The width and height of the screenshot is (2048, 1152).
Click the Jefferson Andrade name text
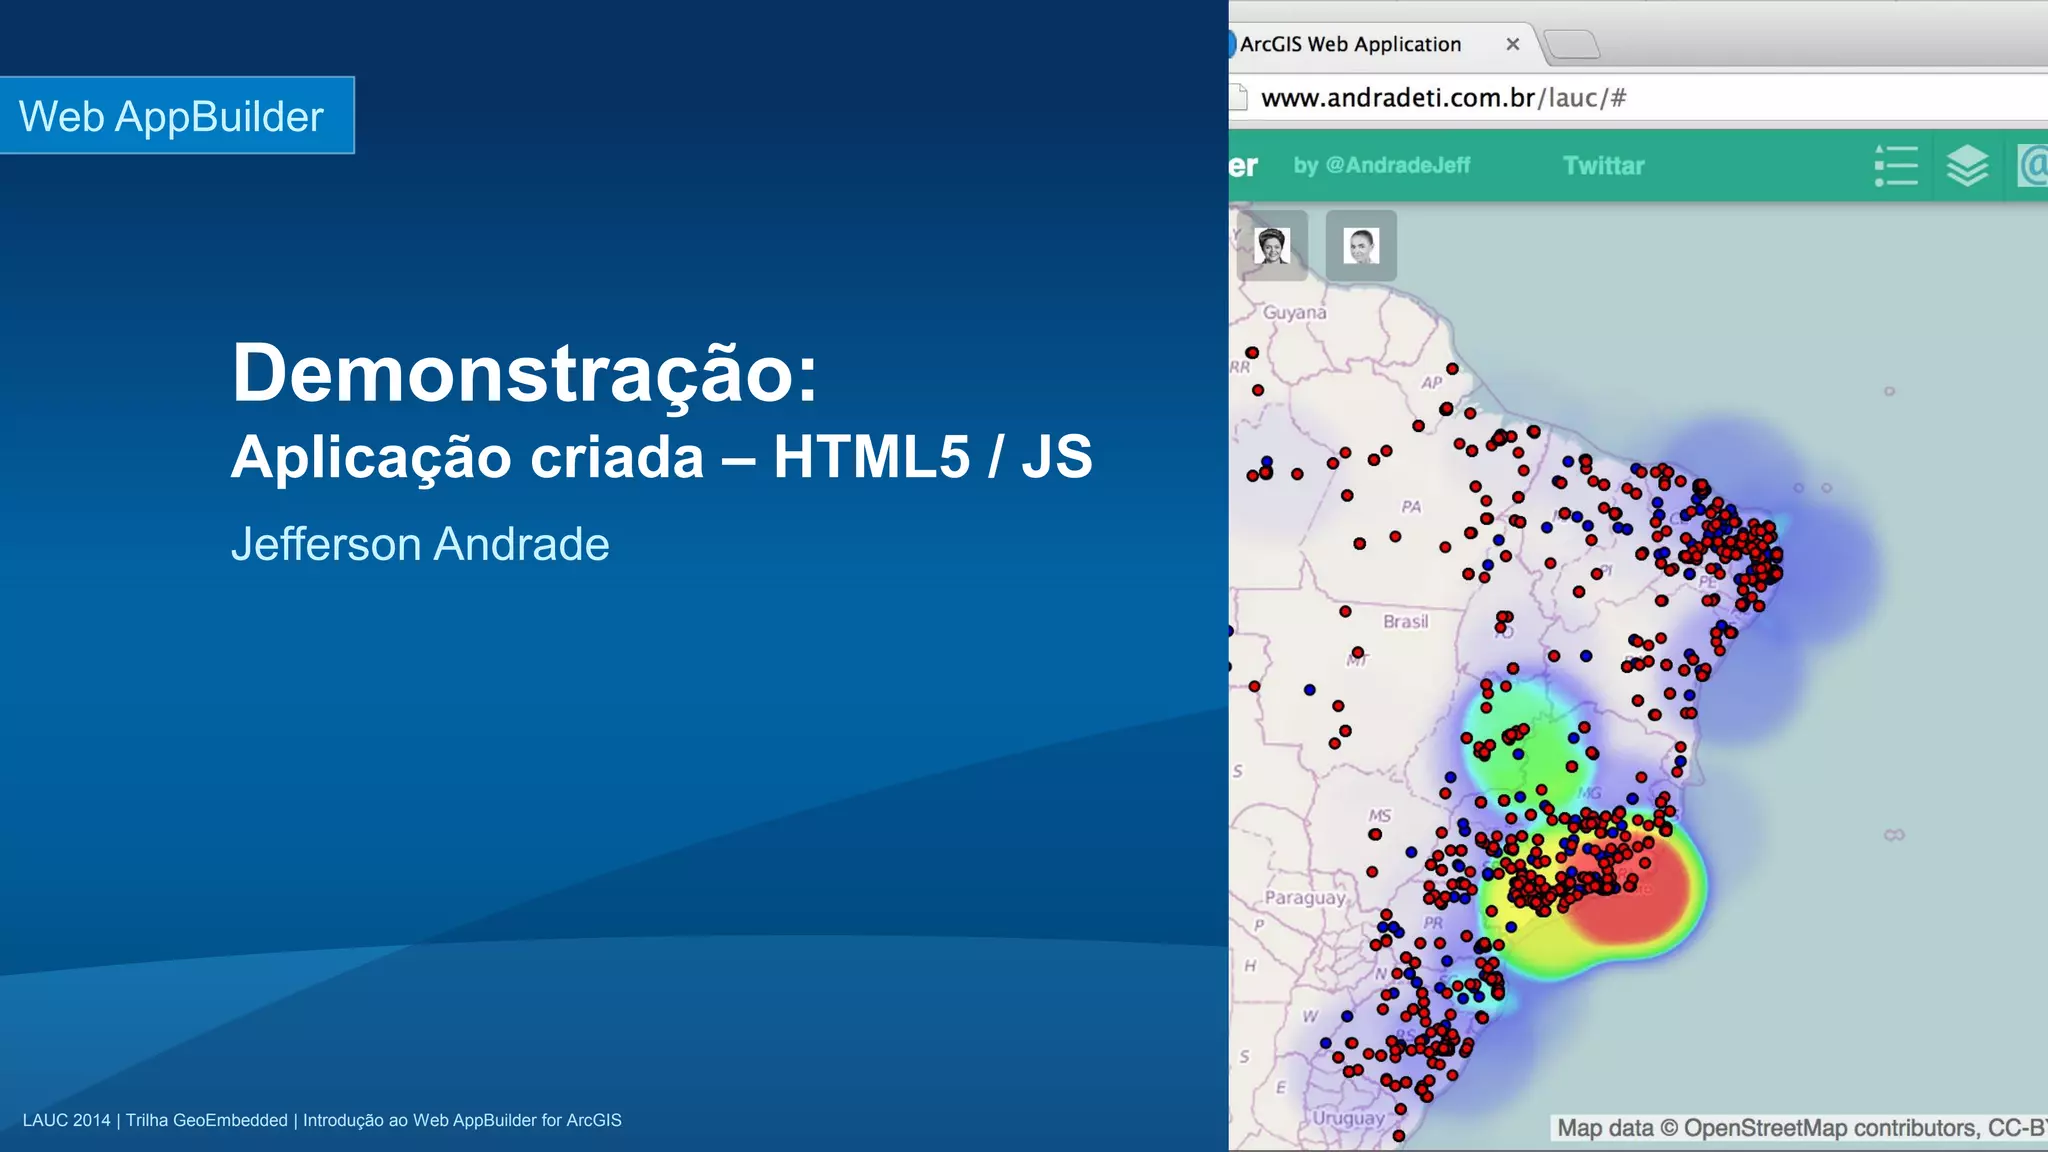coord(420,544)
